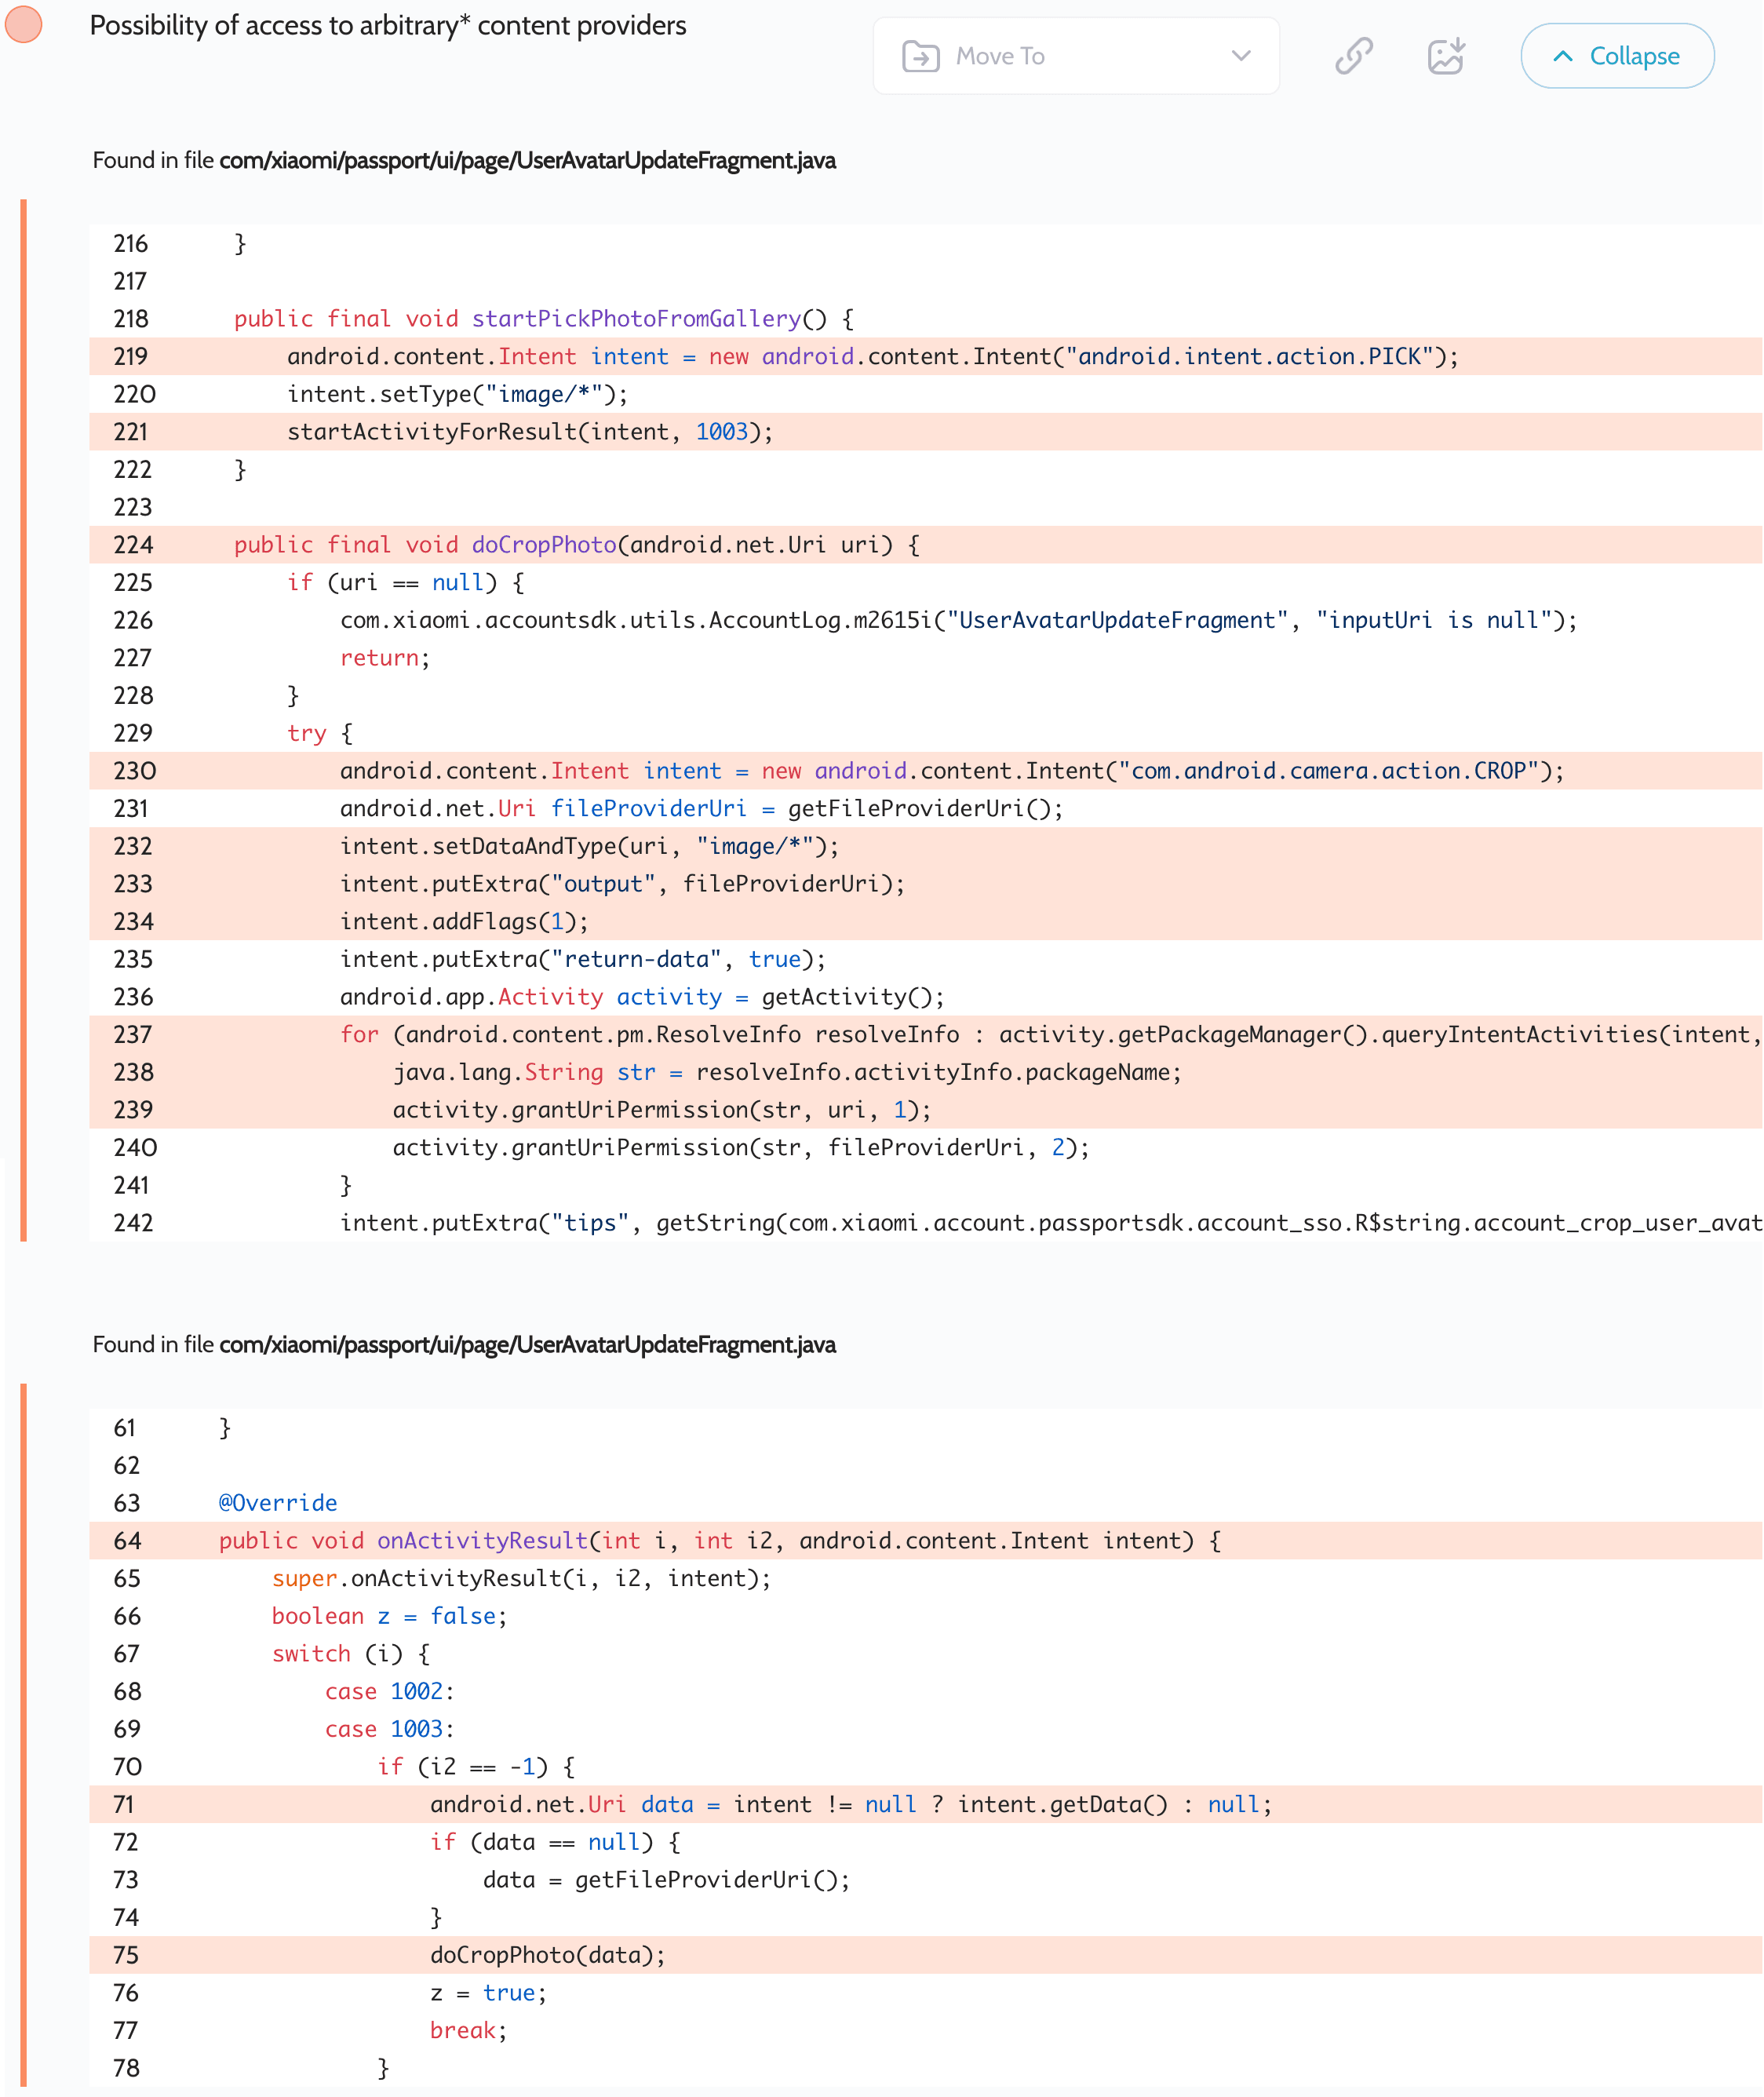1764x2097 pixels.
Task: Click the folder arrow icon in Move To
Action: click(x=920, y=56)
